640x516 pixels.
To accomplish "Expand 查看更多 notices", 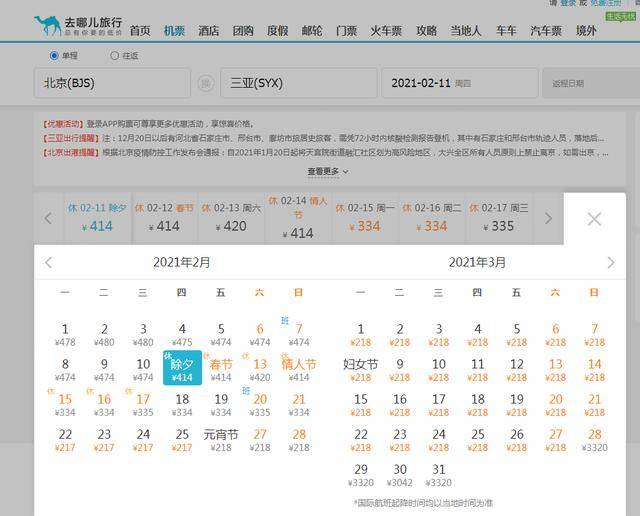I will click(328, 172).
